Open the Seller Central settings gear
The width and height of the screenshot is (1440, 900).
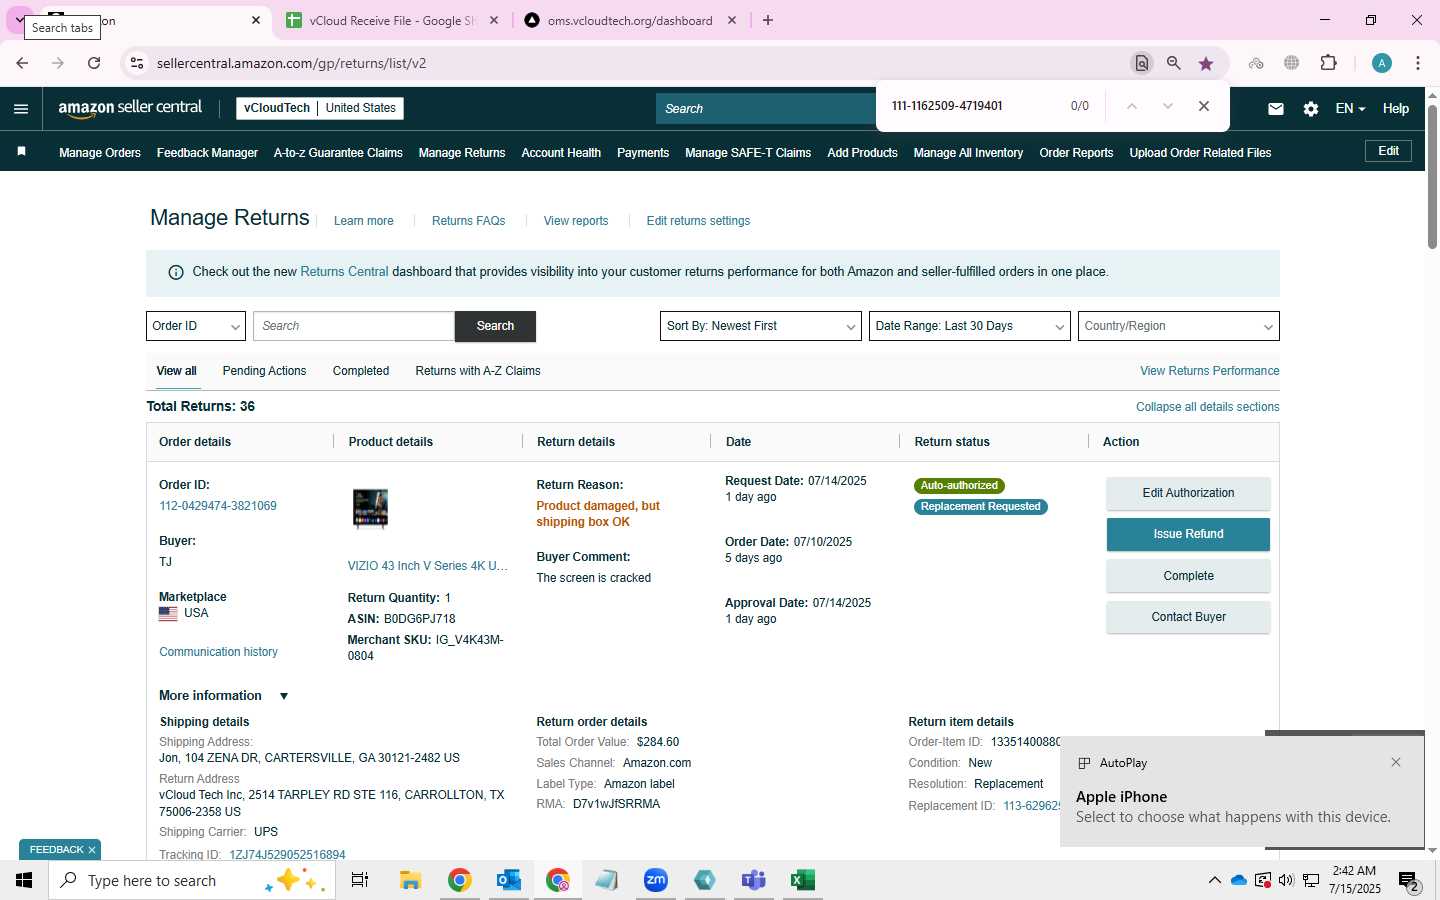[1311, 109]
